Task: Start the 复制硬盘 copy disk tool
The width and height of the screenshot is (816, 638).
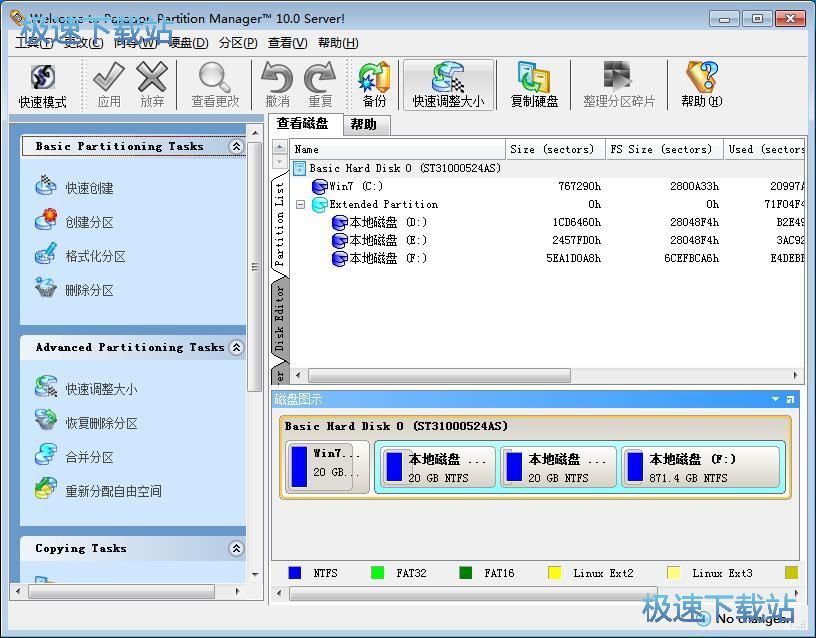Action: (534, 85)
